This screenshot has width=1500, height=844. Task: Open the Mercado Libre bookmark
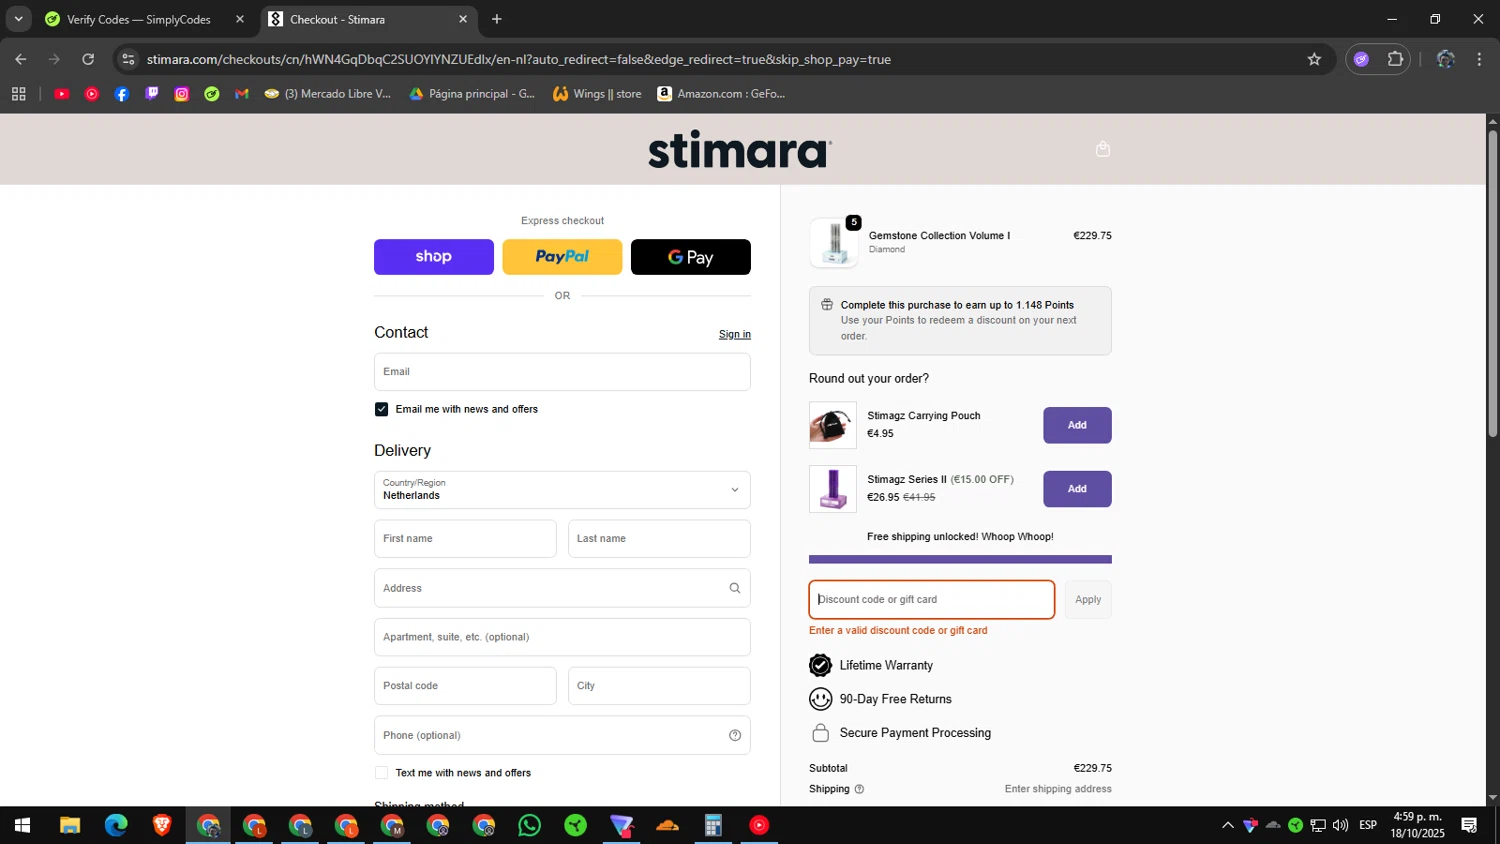click(x=328, y=94)
